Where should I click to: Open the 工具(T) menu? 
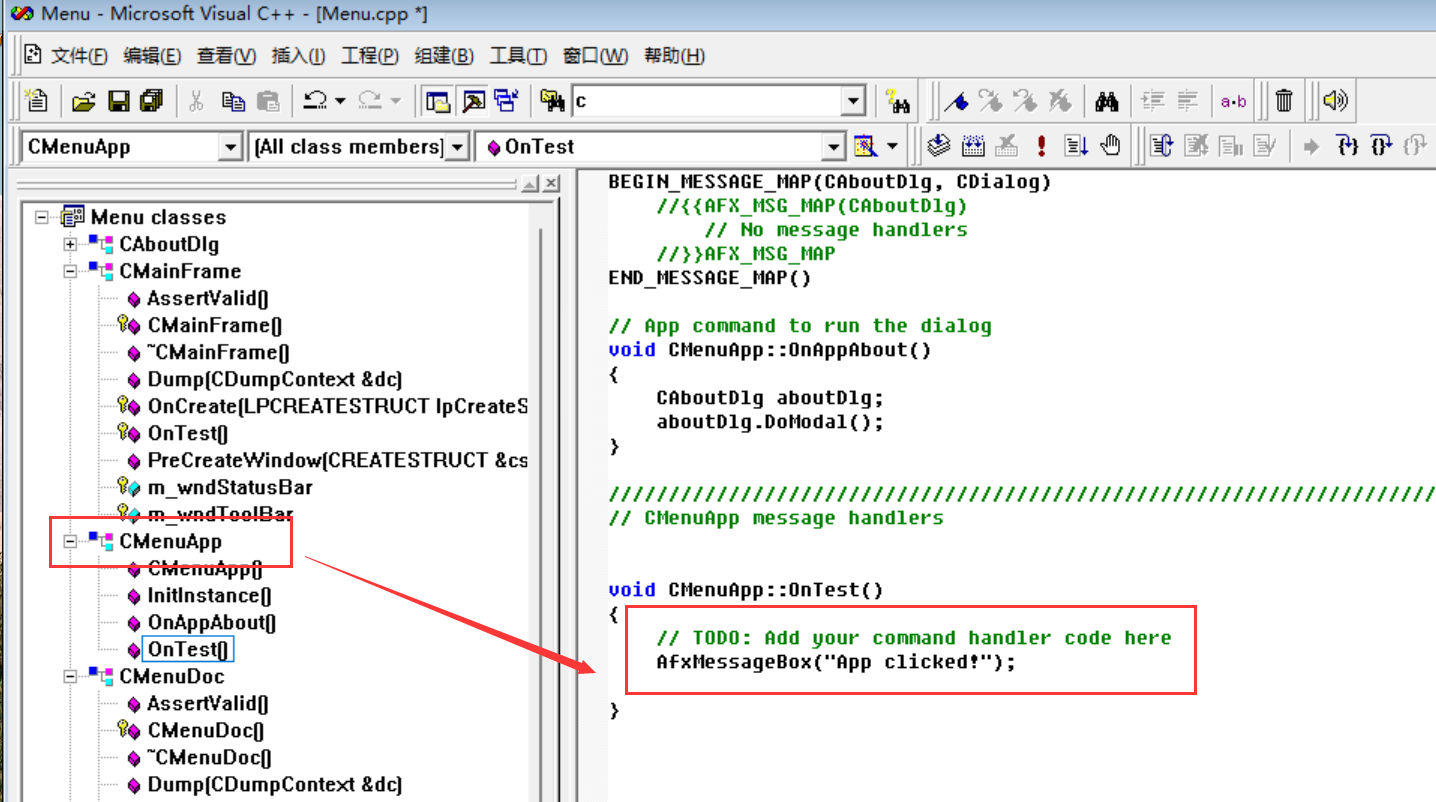pos(518,56)
